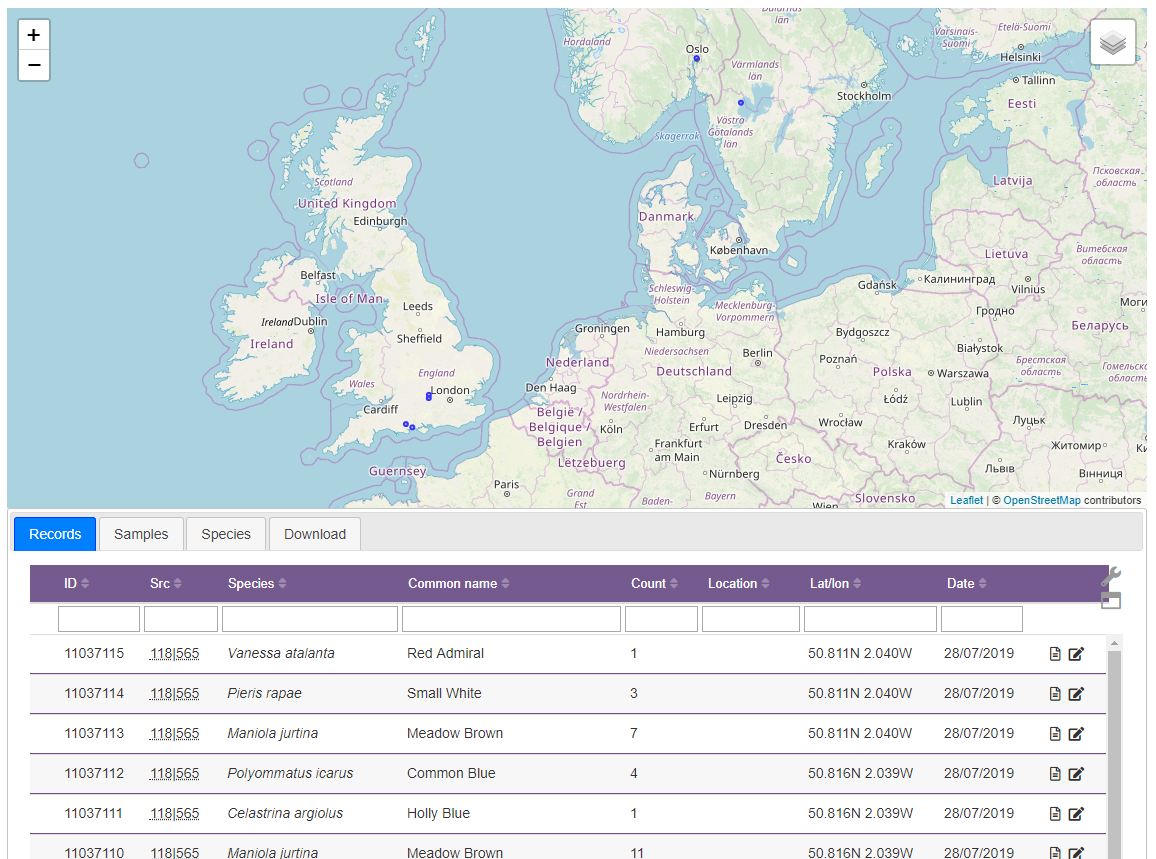This screenshot has height=859, width=1156.
Task: Focus the ID filter box
Action: [x=99, y=619]
